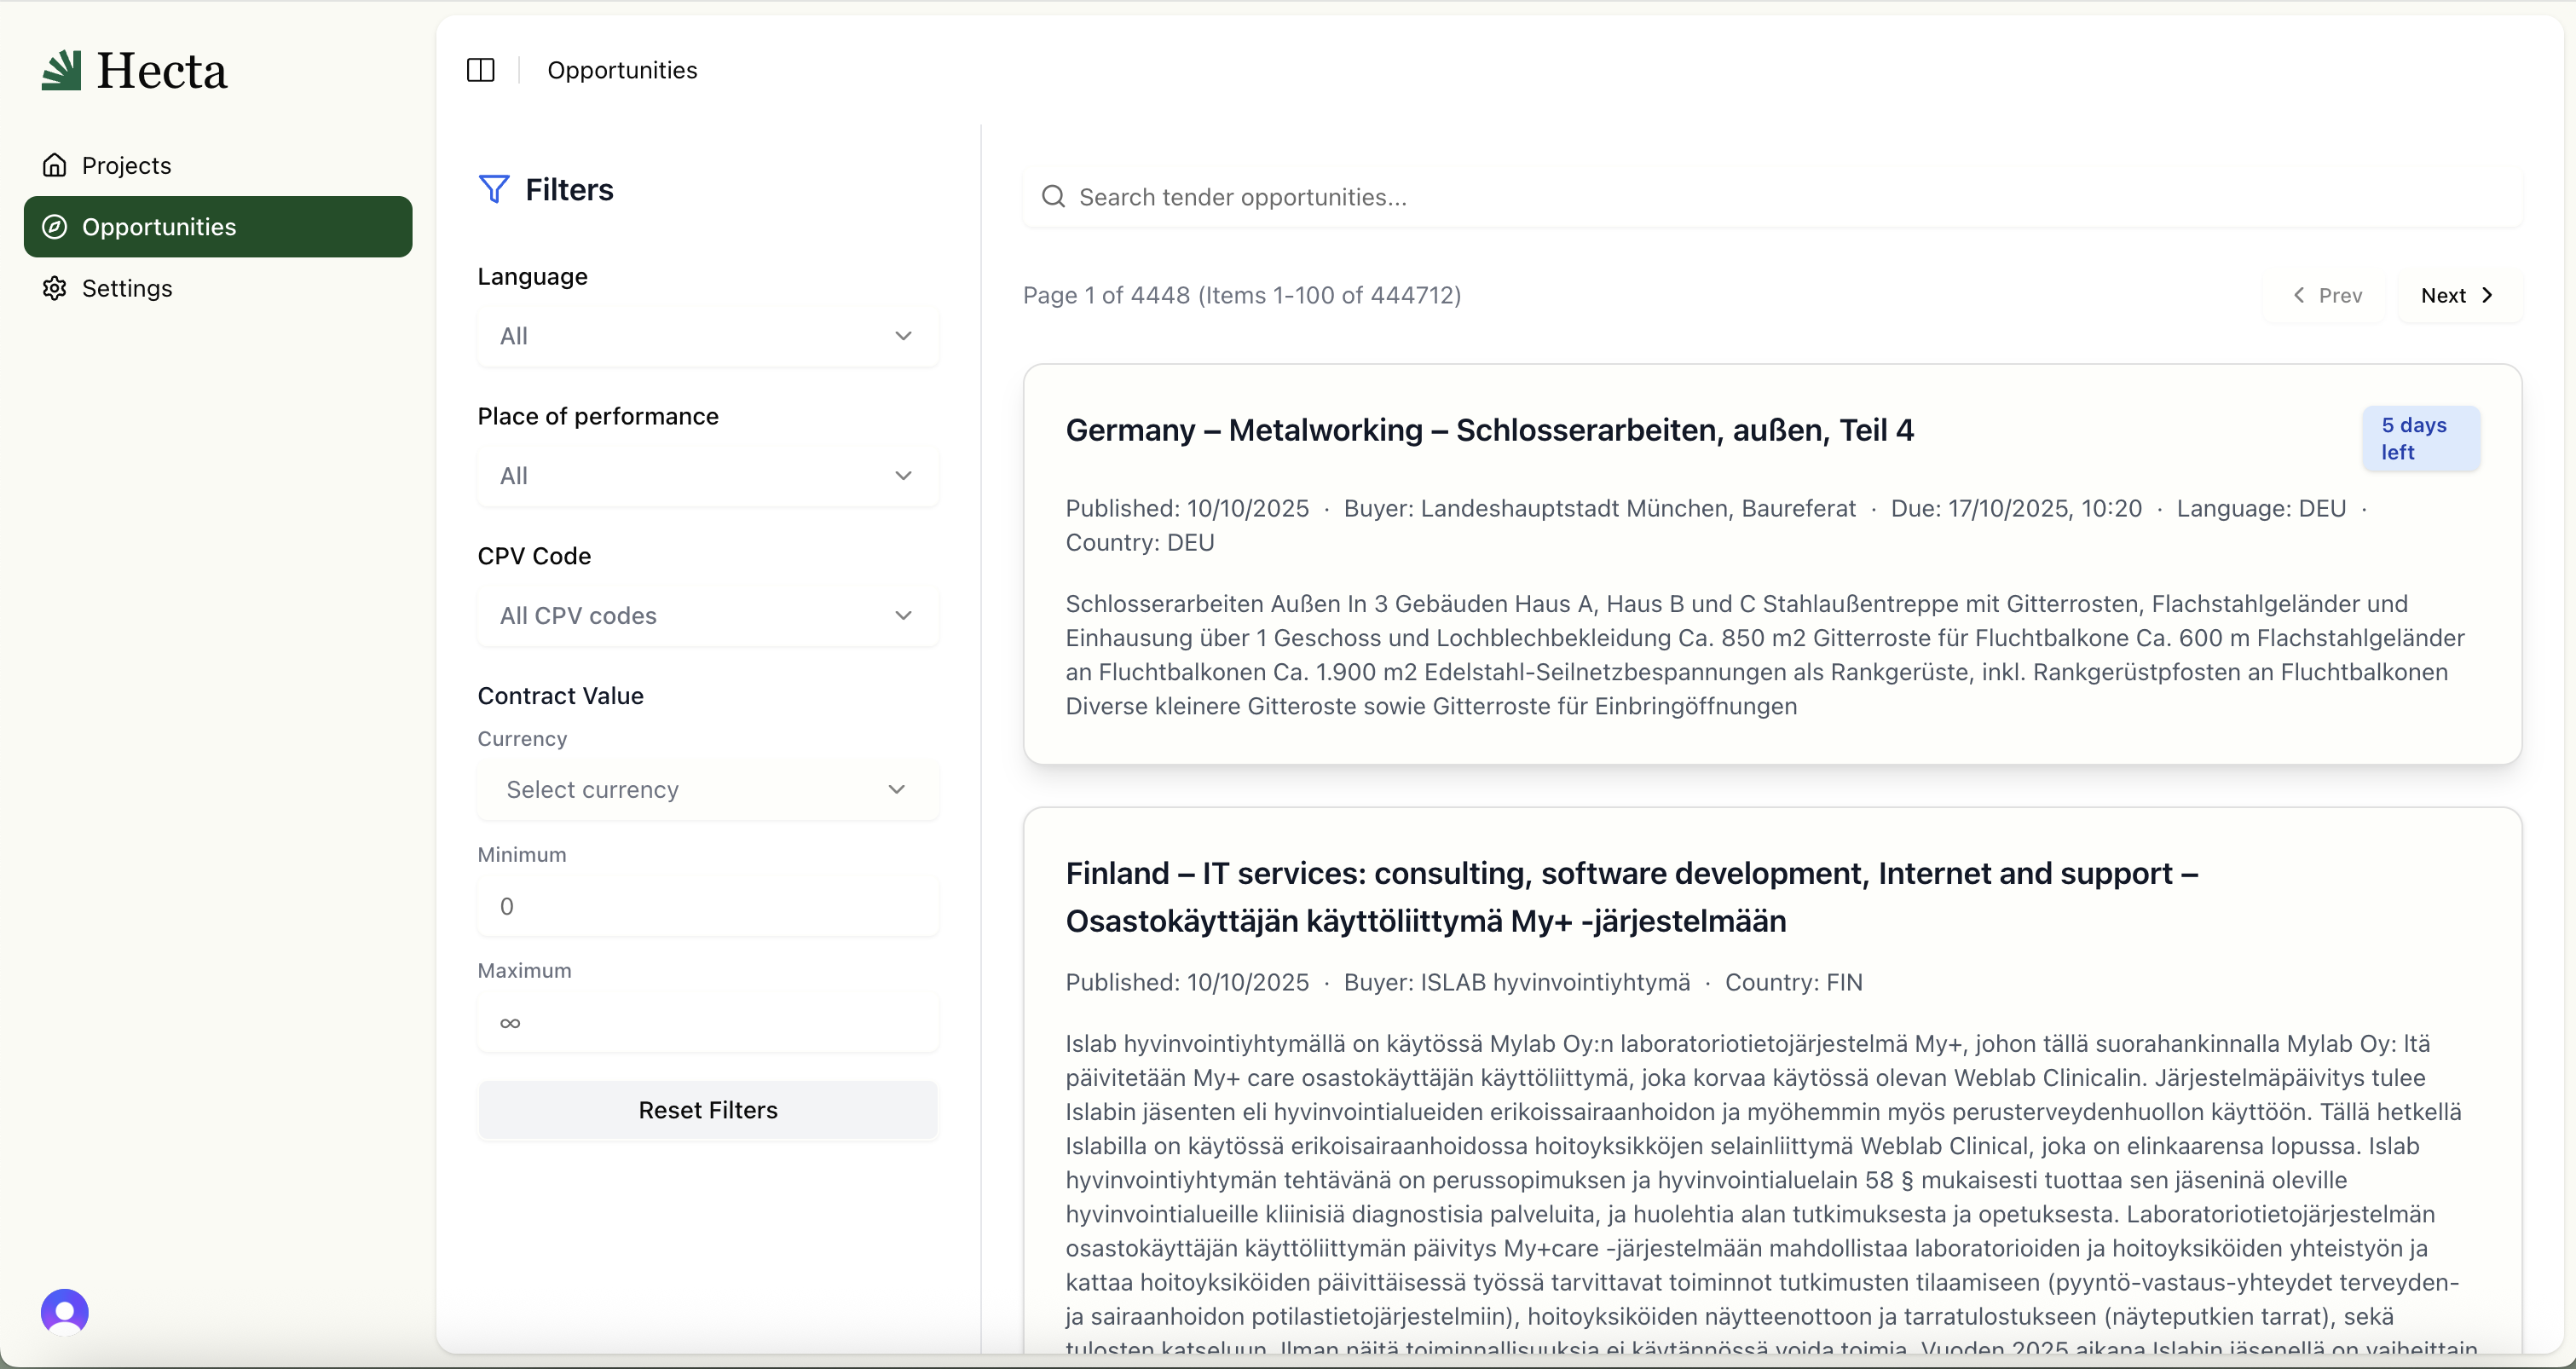Click the Filters funnel icon
Image resolution: width=2576 pixels, height=1369 pixels.
(x=494, y=189)
